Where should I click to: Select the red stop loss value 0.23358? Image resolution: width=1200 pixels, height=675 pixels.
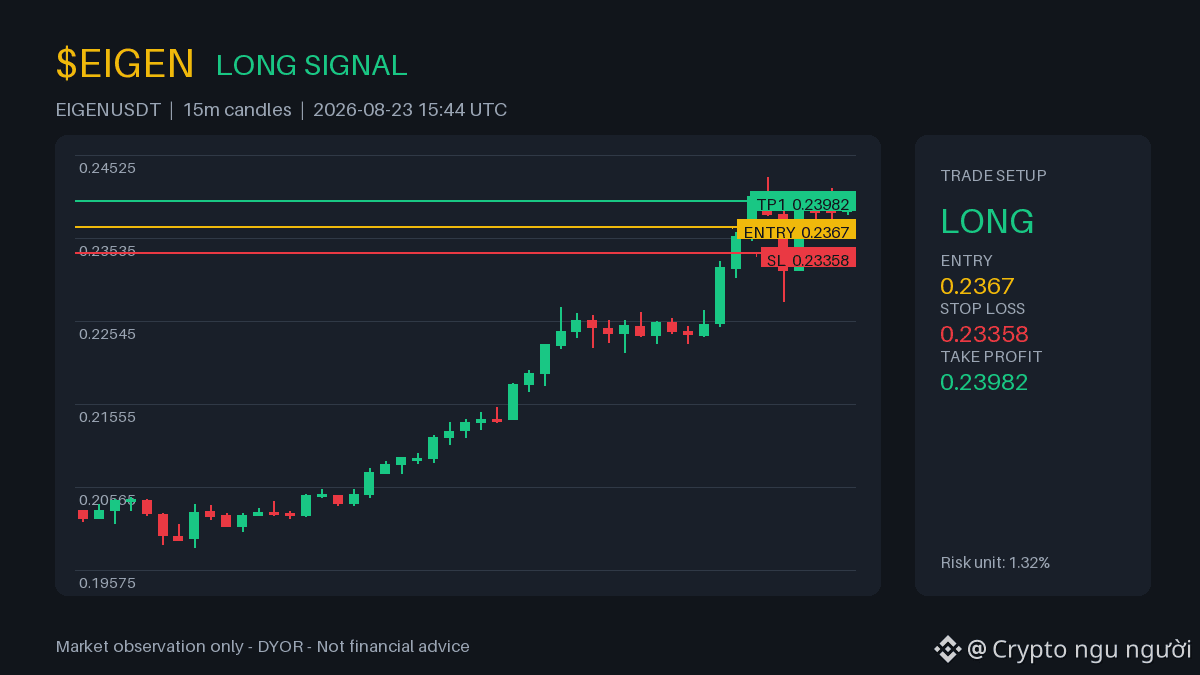(984, 334)
